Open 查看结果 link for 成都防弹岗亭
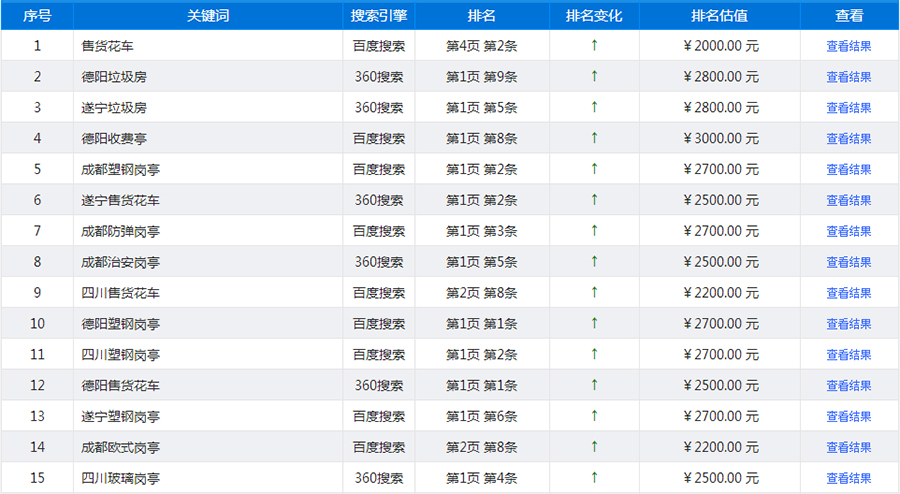 tap(848, 232)
